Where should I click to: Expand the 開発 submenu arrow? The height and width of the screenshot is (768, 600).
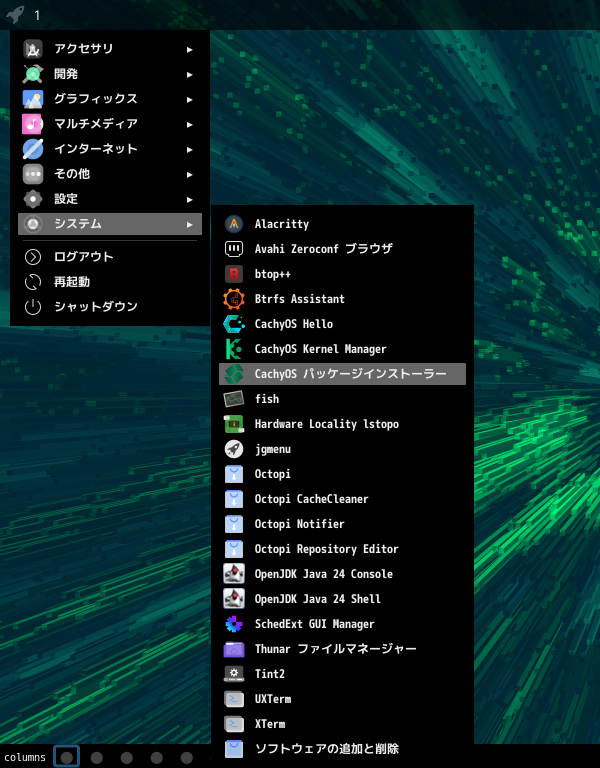(x=190, y=74)
